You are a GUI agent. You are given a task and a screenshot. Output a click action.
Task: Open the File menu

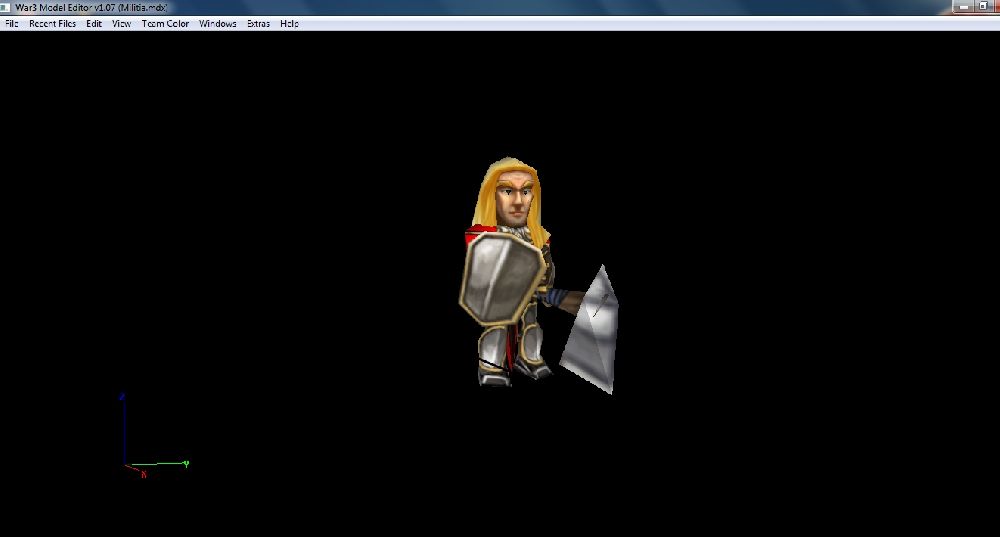[11, 24]
